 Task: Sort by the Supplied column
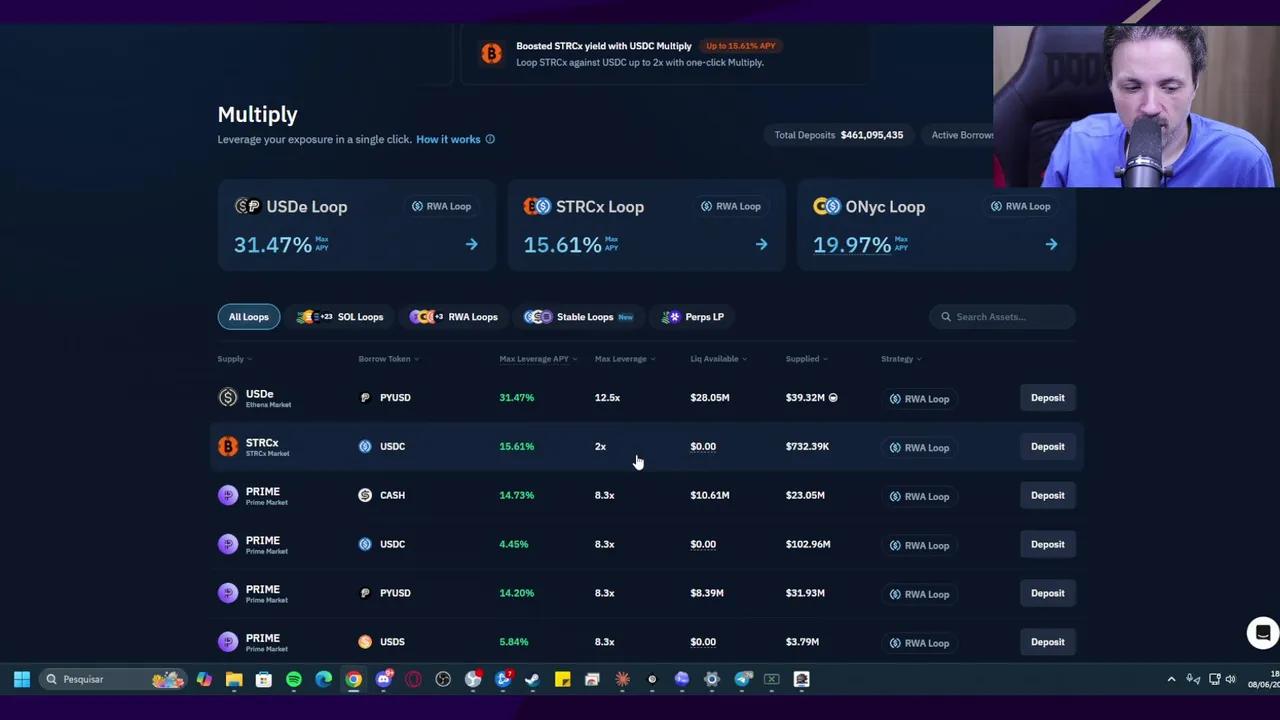pyautogui.click(x=807, y=359)
